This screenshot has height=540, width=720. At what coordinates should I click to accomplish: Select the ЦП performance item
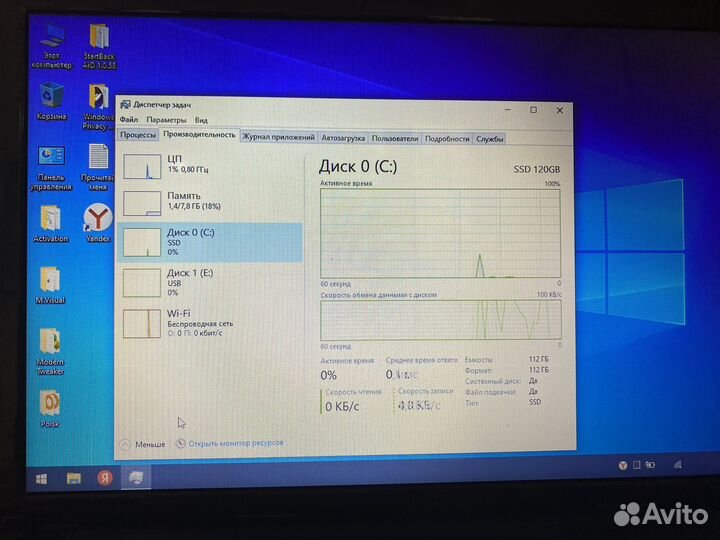pos(211,165)
